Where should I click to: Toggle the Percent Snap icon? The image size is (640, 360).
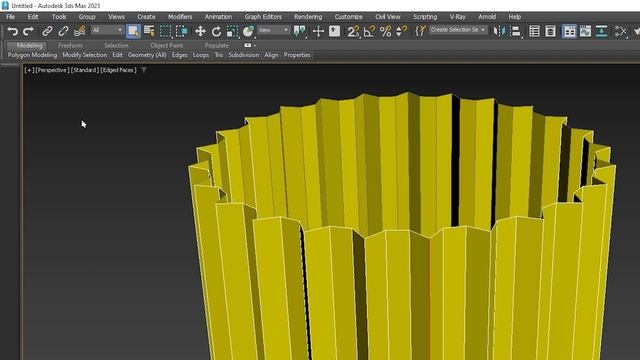[x=385, y=31]
